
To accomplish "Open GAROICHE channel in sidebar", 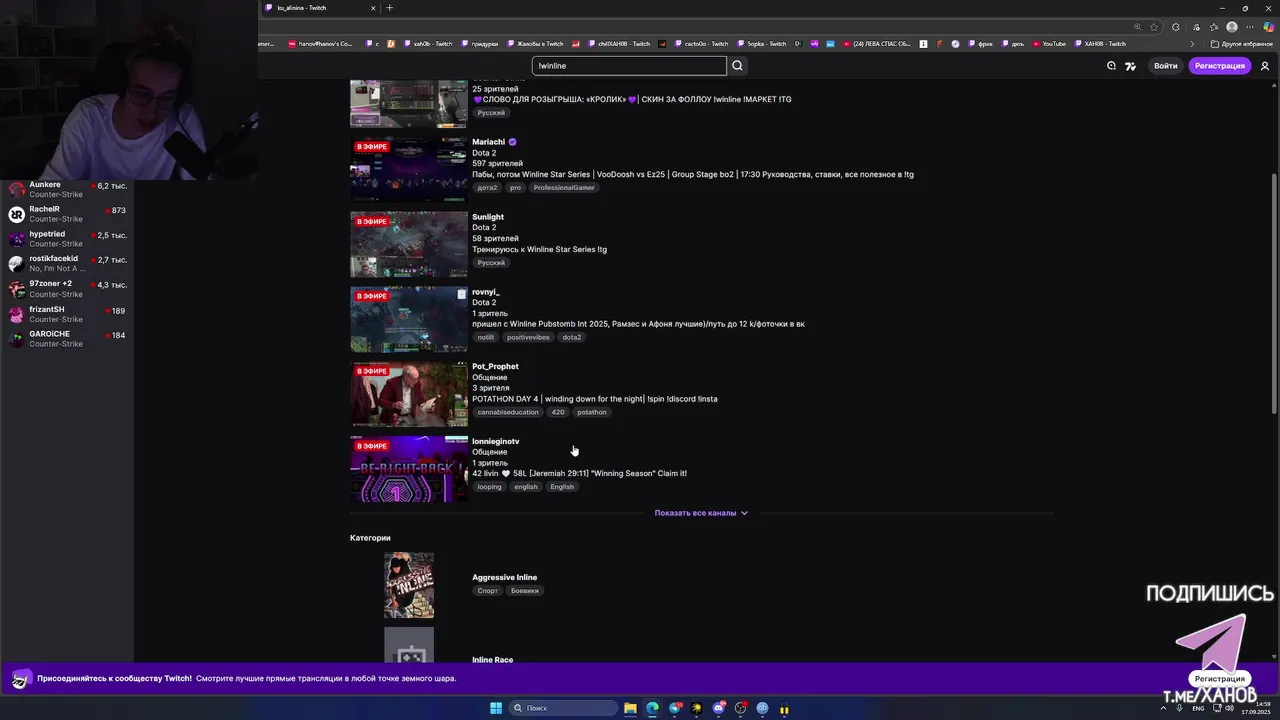I will click(67, 339).
